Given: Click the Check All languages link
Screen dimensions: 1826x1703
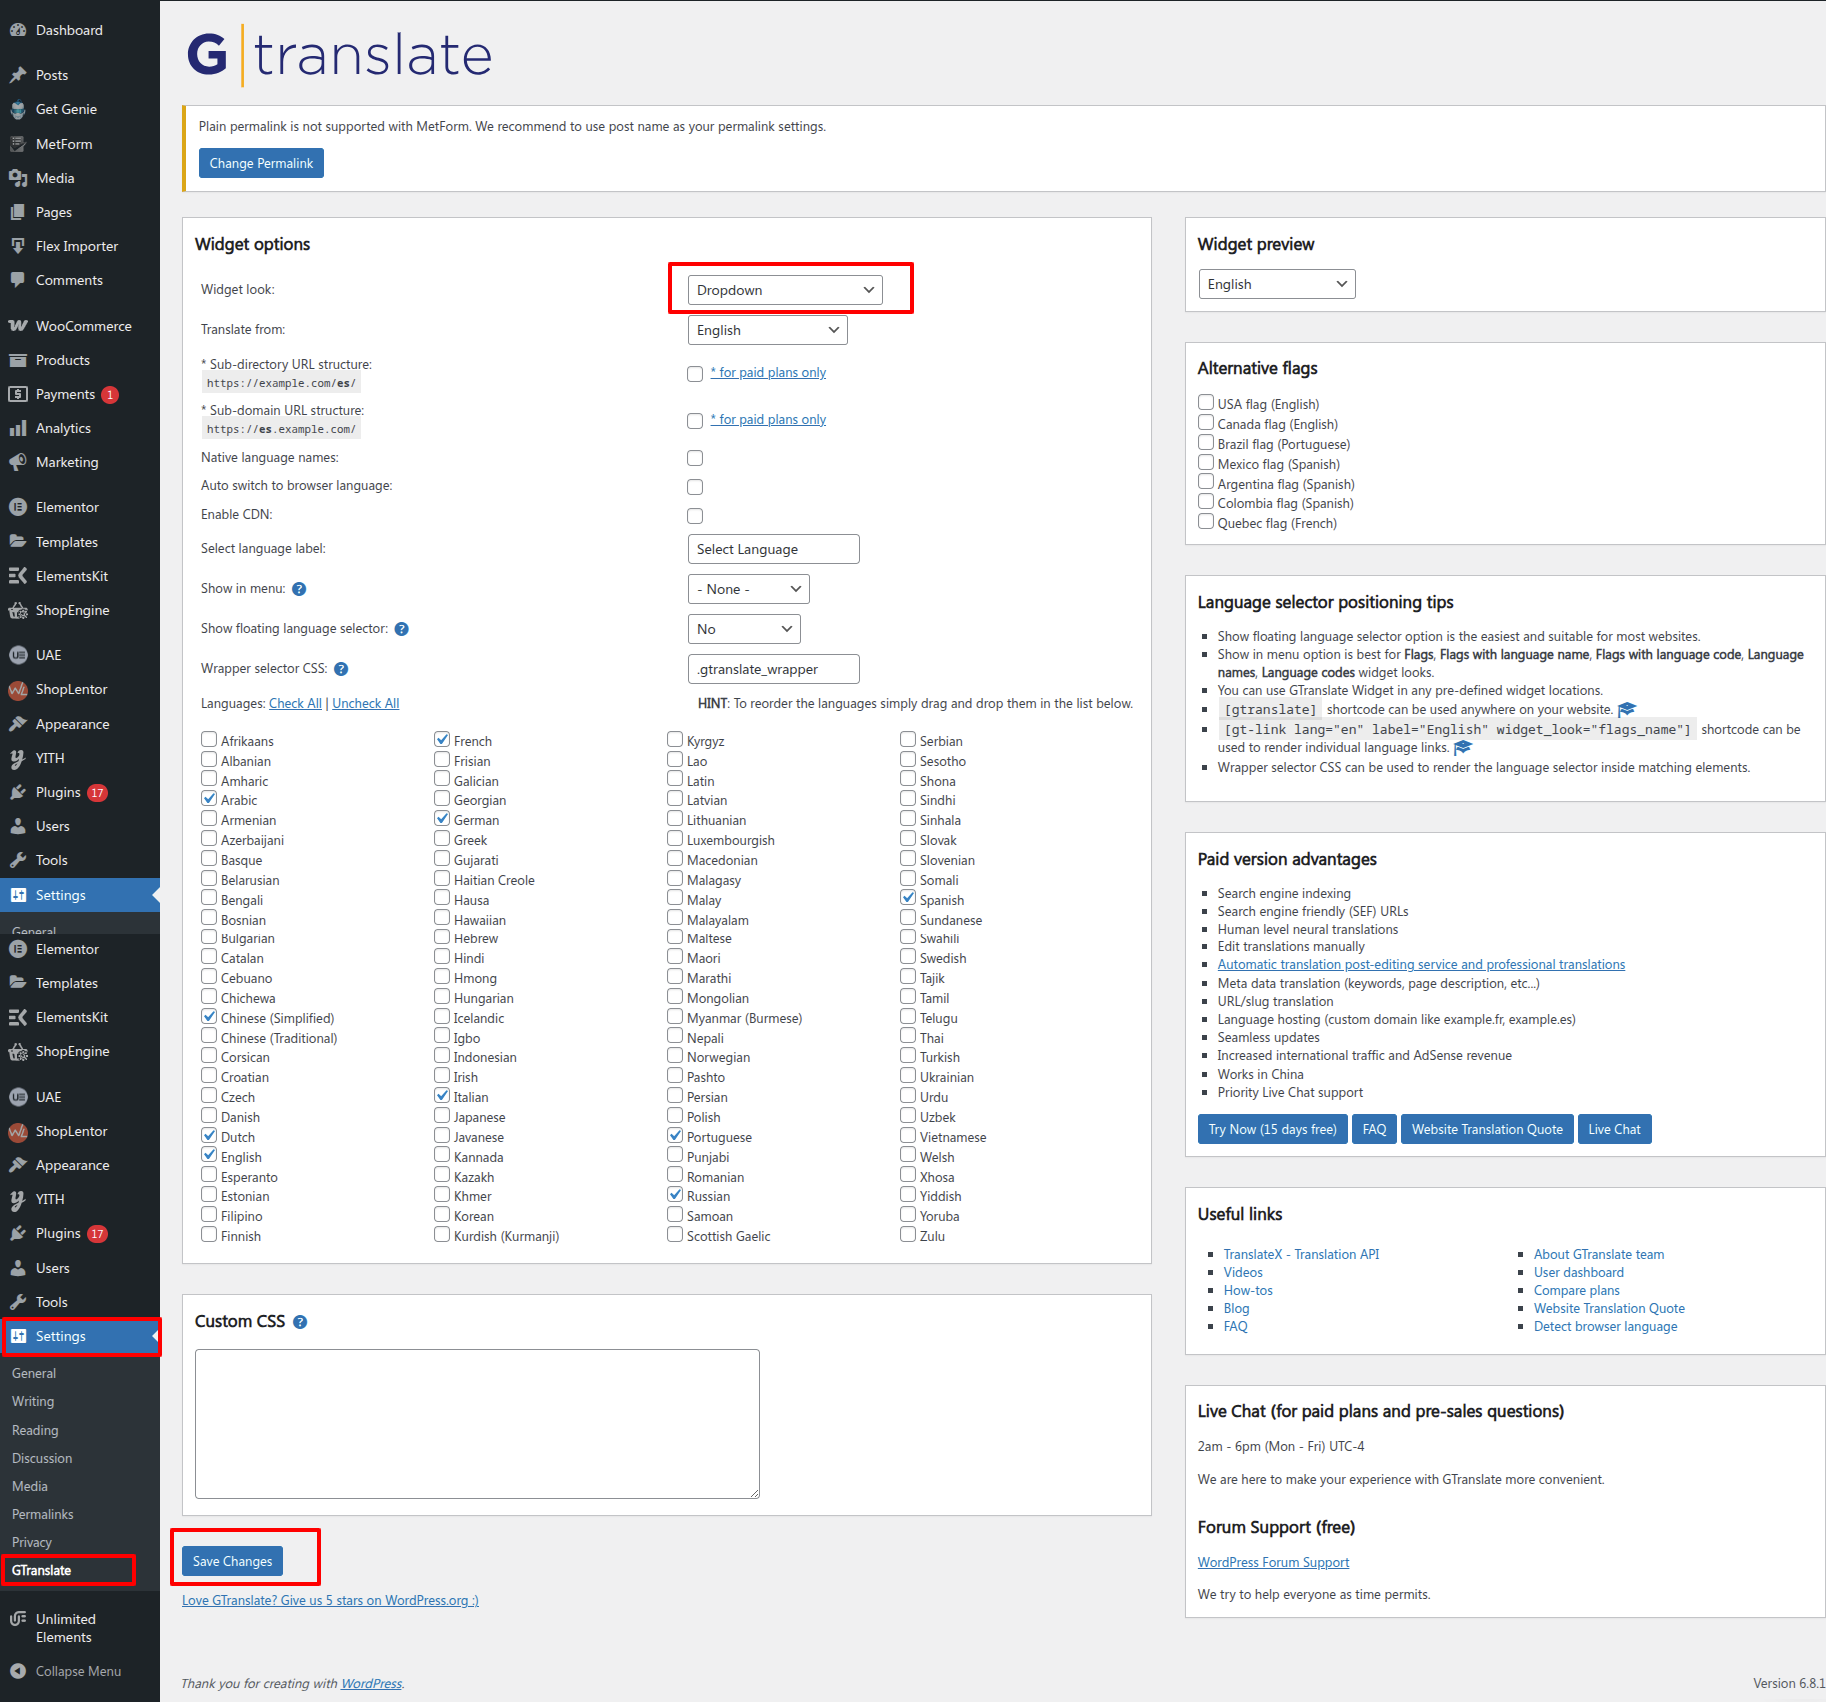Looking at the screenshot, I should (295, 703).
